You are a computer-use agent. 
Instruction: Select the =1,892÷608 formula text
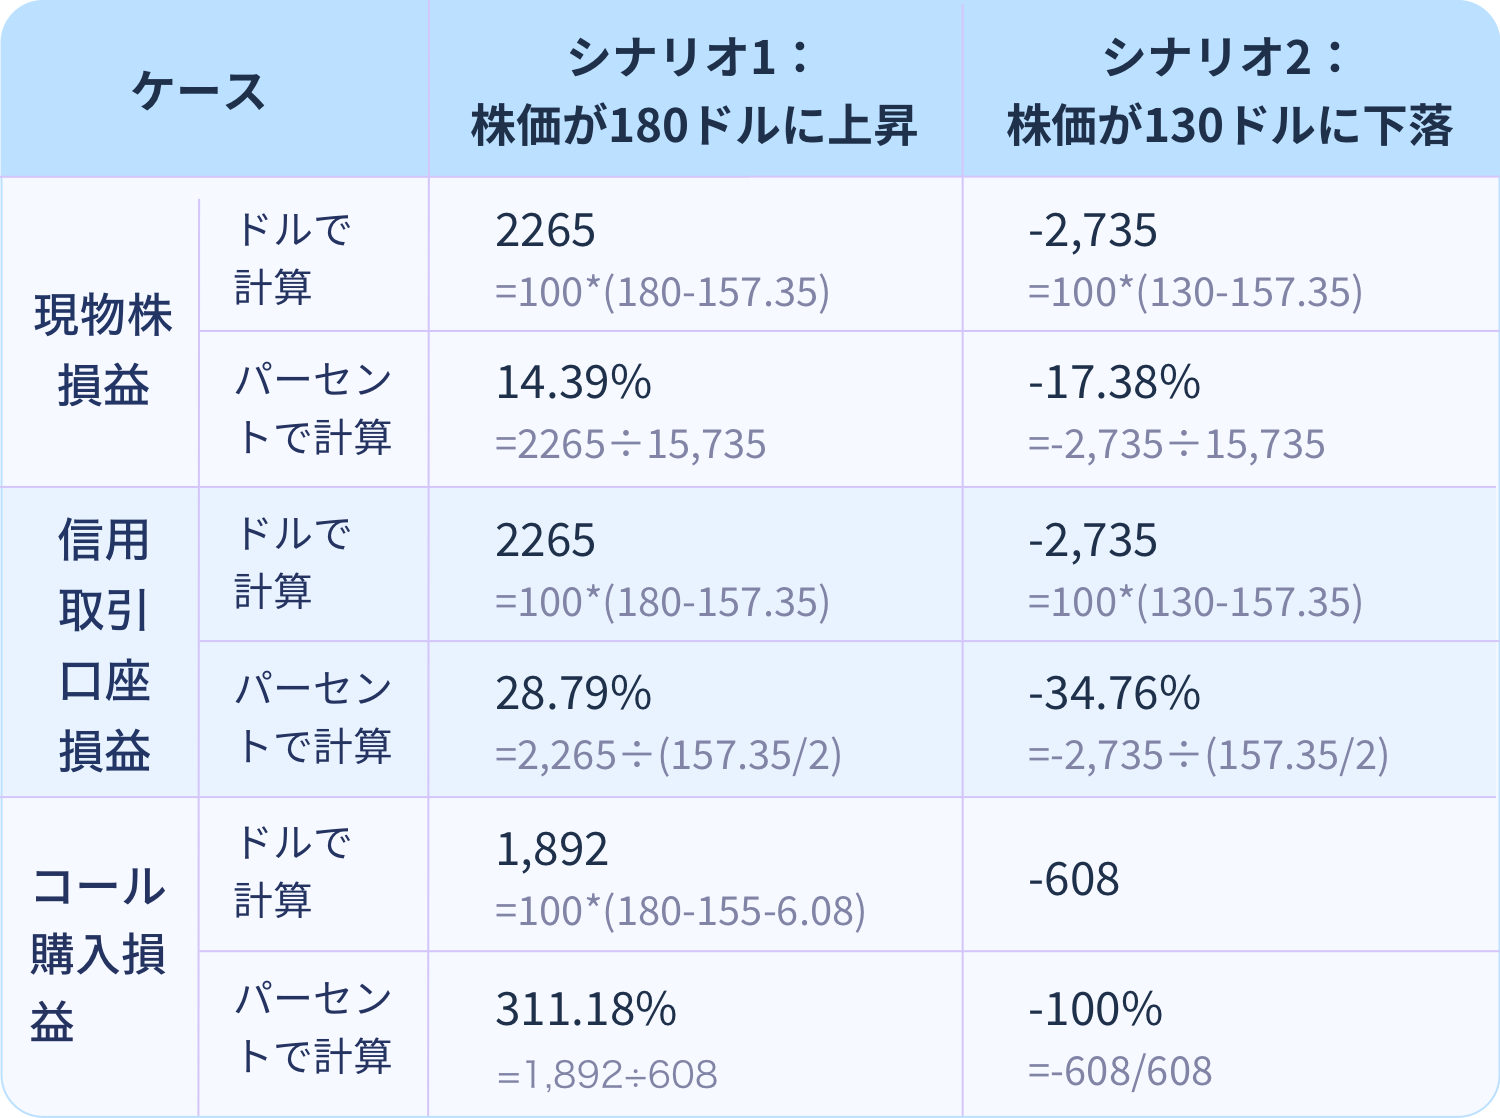click(x=607, y=1075)
